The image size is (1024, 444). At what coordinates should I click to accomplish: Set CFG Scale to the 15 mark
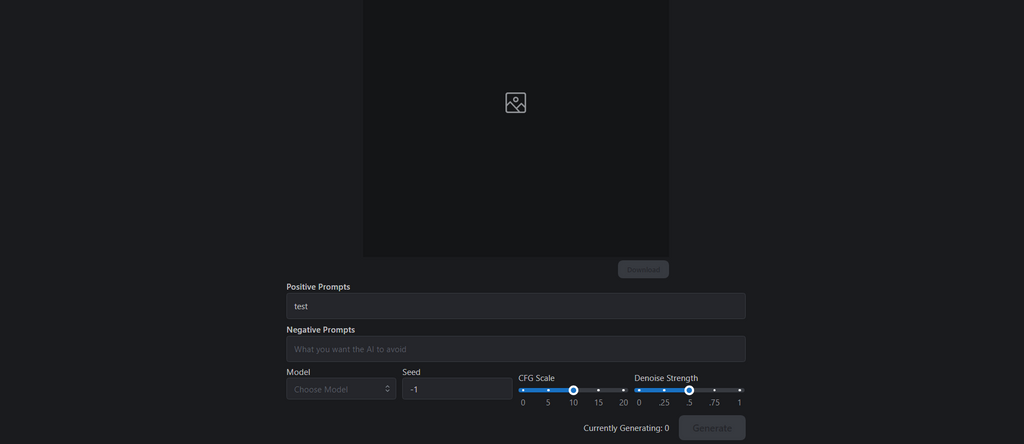point(598,390)
